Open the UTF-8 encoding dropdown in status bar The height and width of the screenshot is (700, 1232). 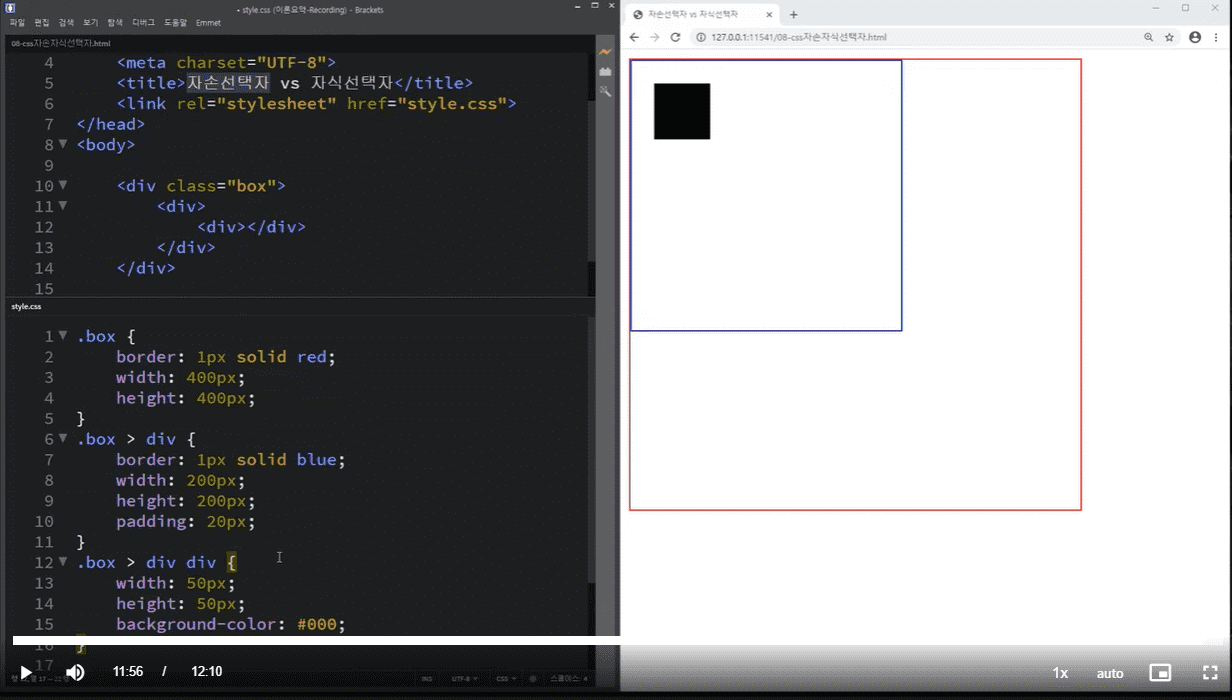465,679
